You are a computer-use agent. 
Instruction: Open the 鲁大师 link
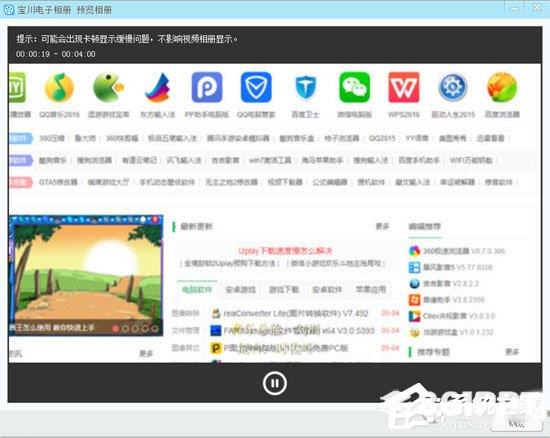click(85, 138)
